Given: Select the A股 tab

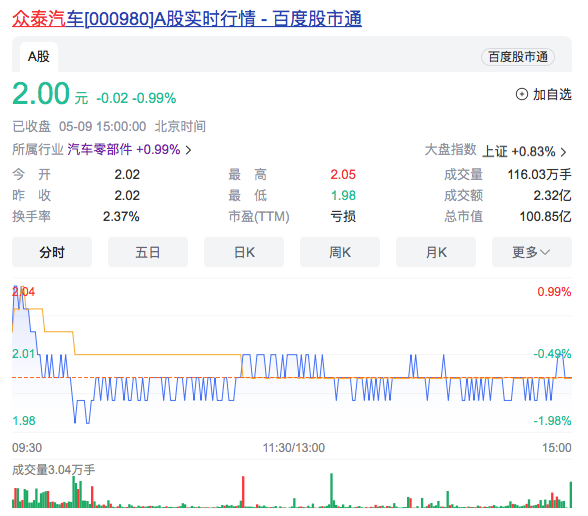Looking at the screenshot, I should 39,57.
